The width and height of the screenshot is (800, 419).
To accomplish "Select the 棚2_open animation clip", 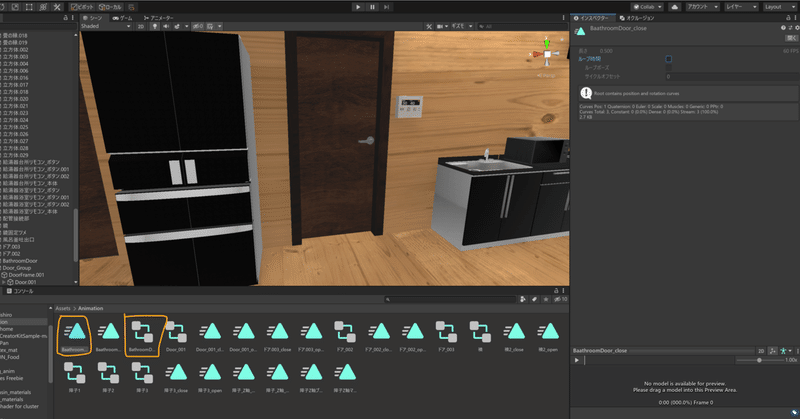I will click(x=548, y=335).
